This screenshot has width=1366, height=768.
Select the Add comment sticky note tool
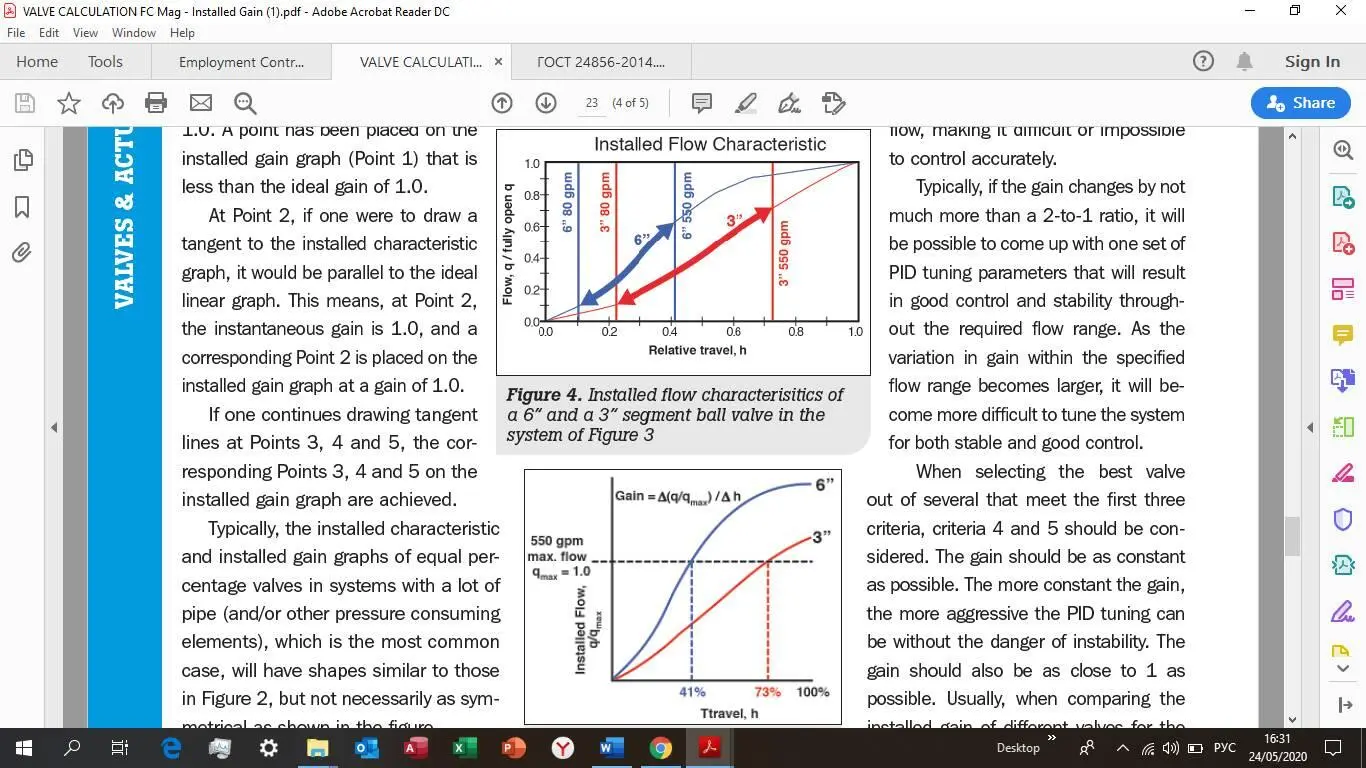point(702,103)
